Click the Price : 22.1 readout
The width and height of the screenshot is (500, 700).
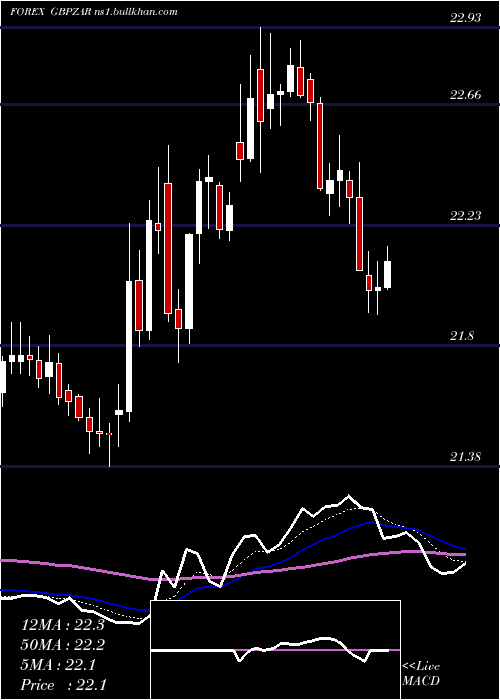tap(63, 685)
